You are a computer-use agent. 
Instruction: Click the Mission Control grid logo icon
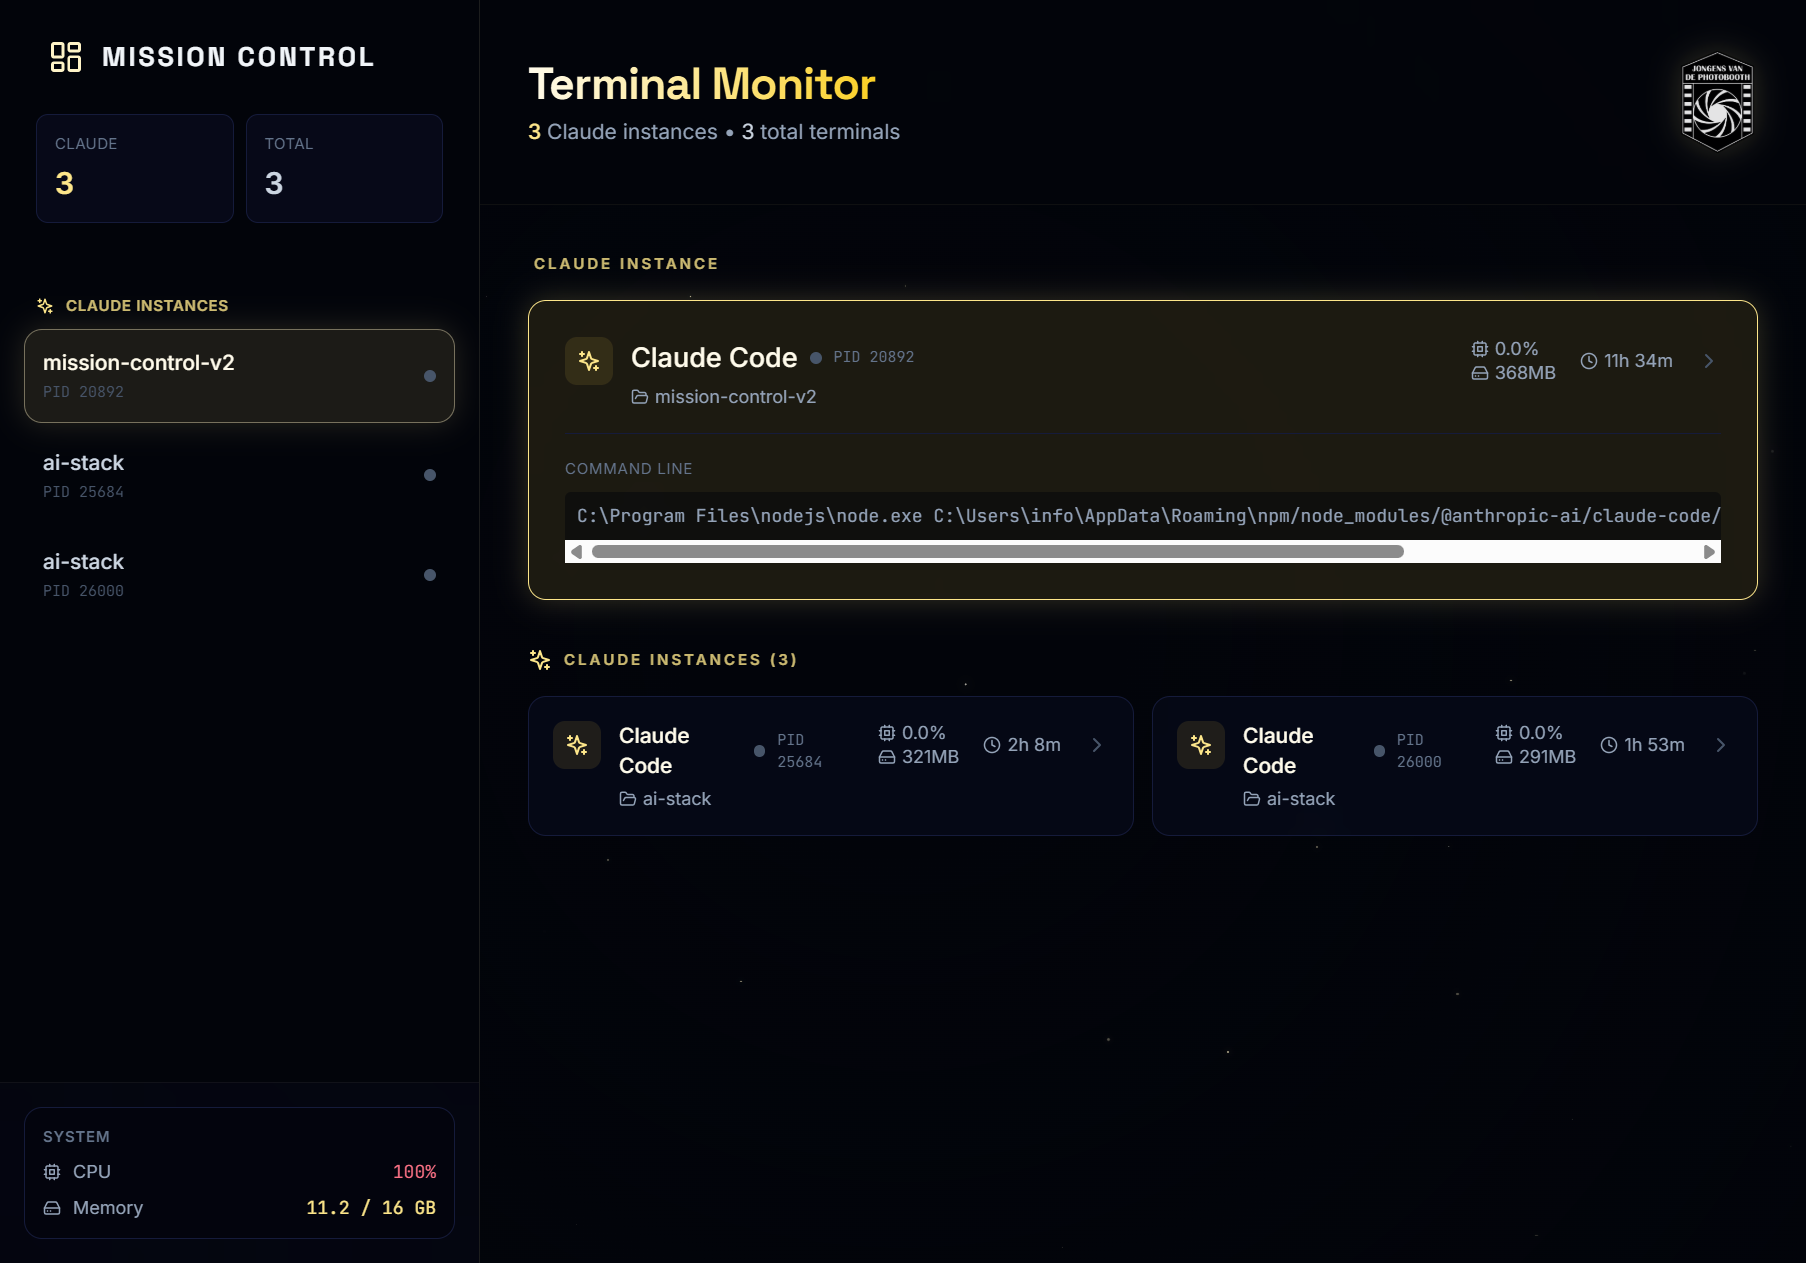[x=66, y=57]
